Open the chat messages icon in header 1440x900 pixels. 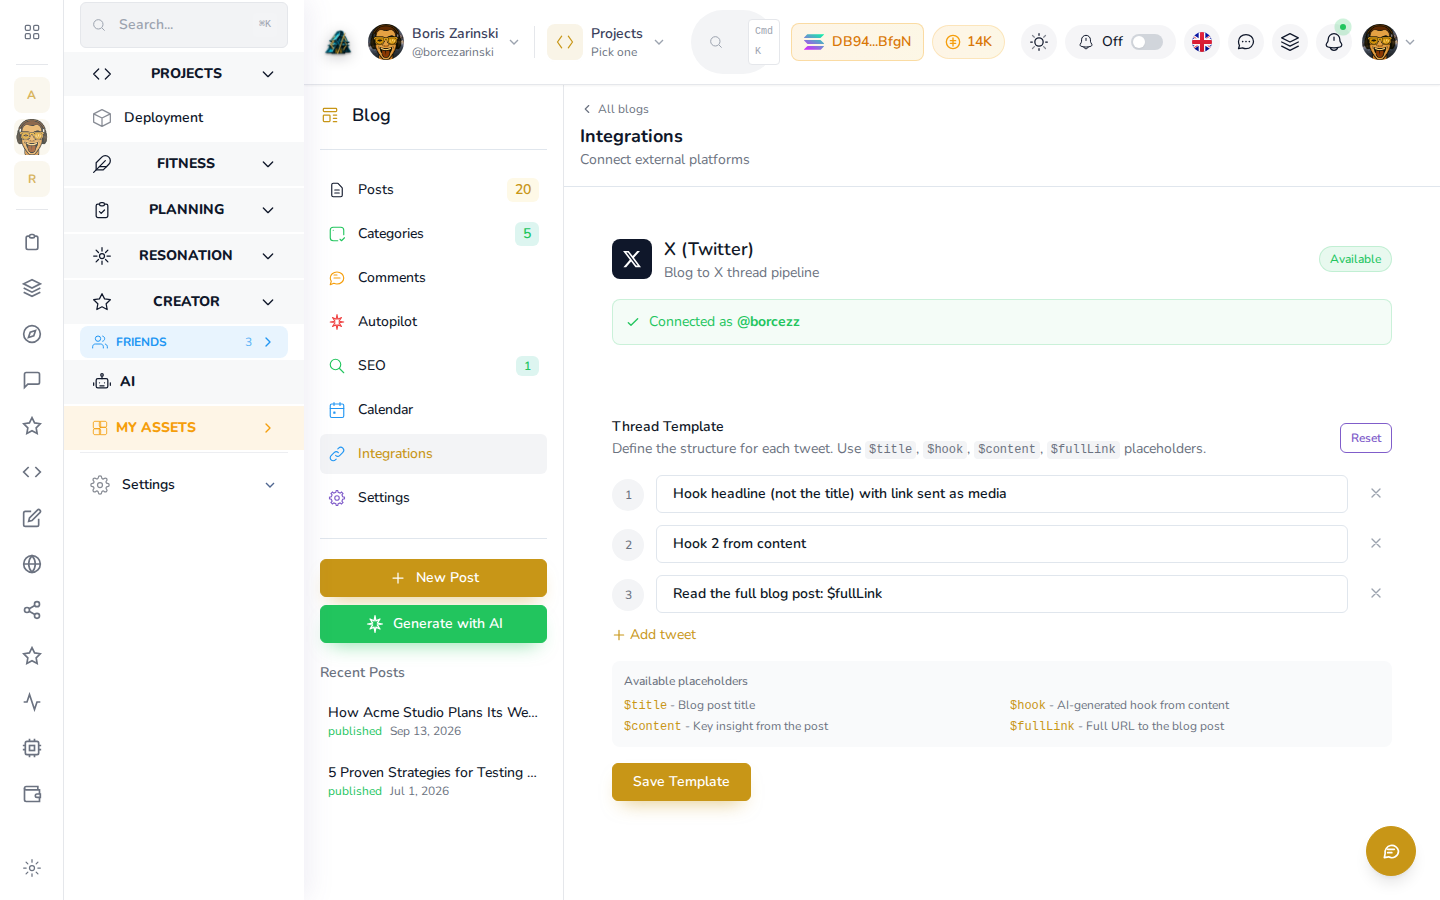1246,42
